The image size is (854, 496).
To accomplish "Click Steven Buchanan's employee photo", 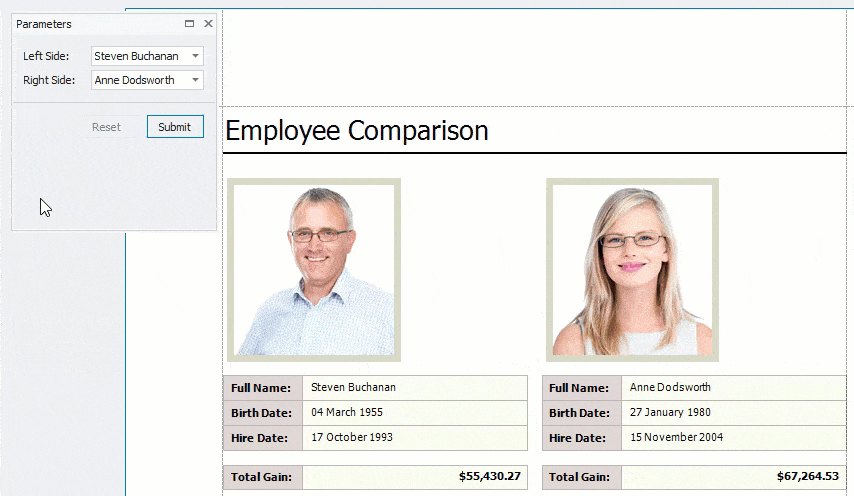I will [x=314, y=270].
